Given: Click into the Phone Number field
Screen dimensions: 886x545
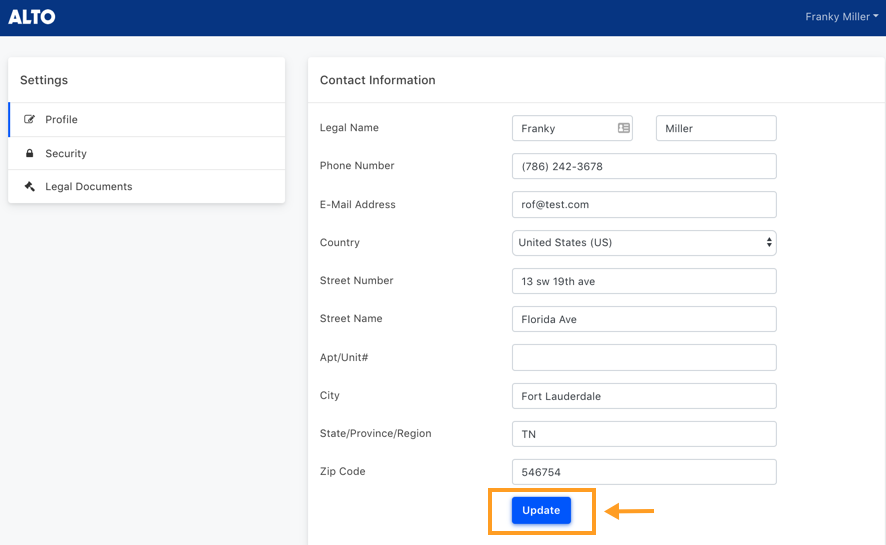Looking at the screenshot, I should 644,166.
